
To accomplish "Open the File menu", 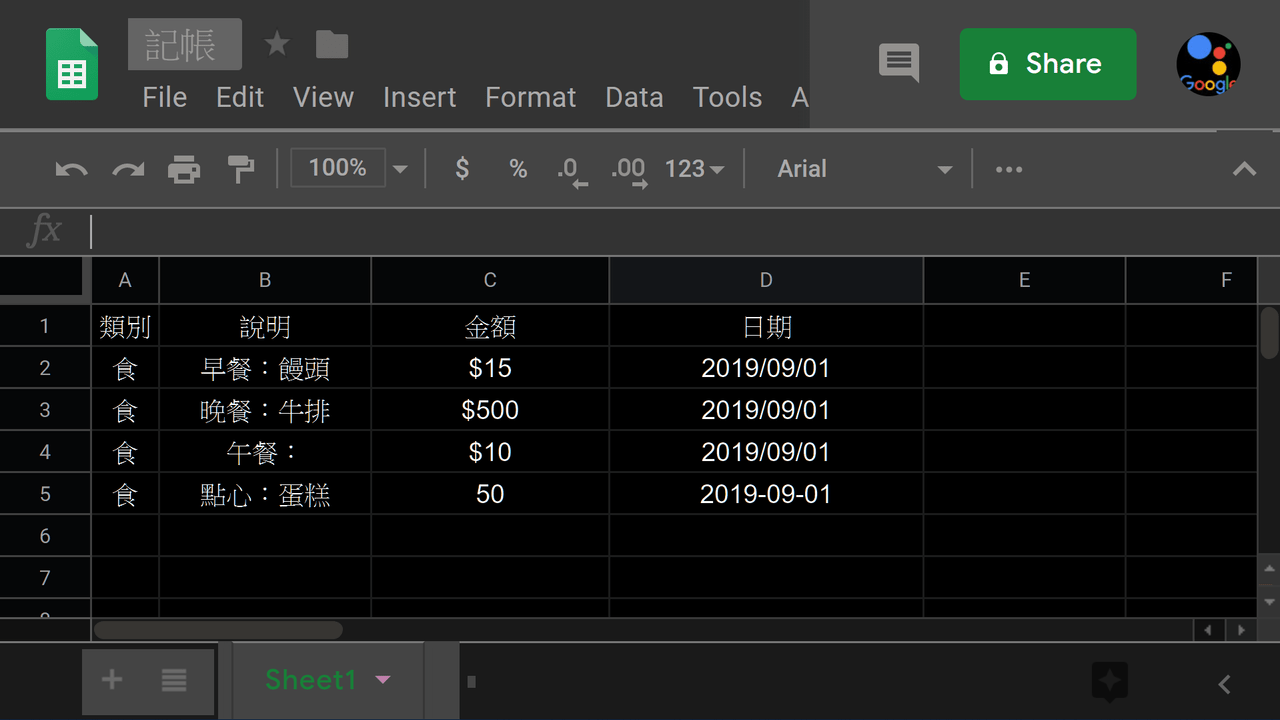I will point(164,97).
